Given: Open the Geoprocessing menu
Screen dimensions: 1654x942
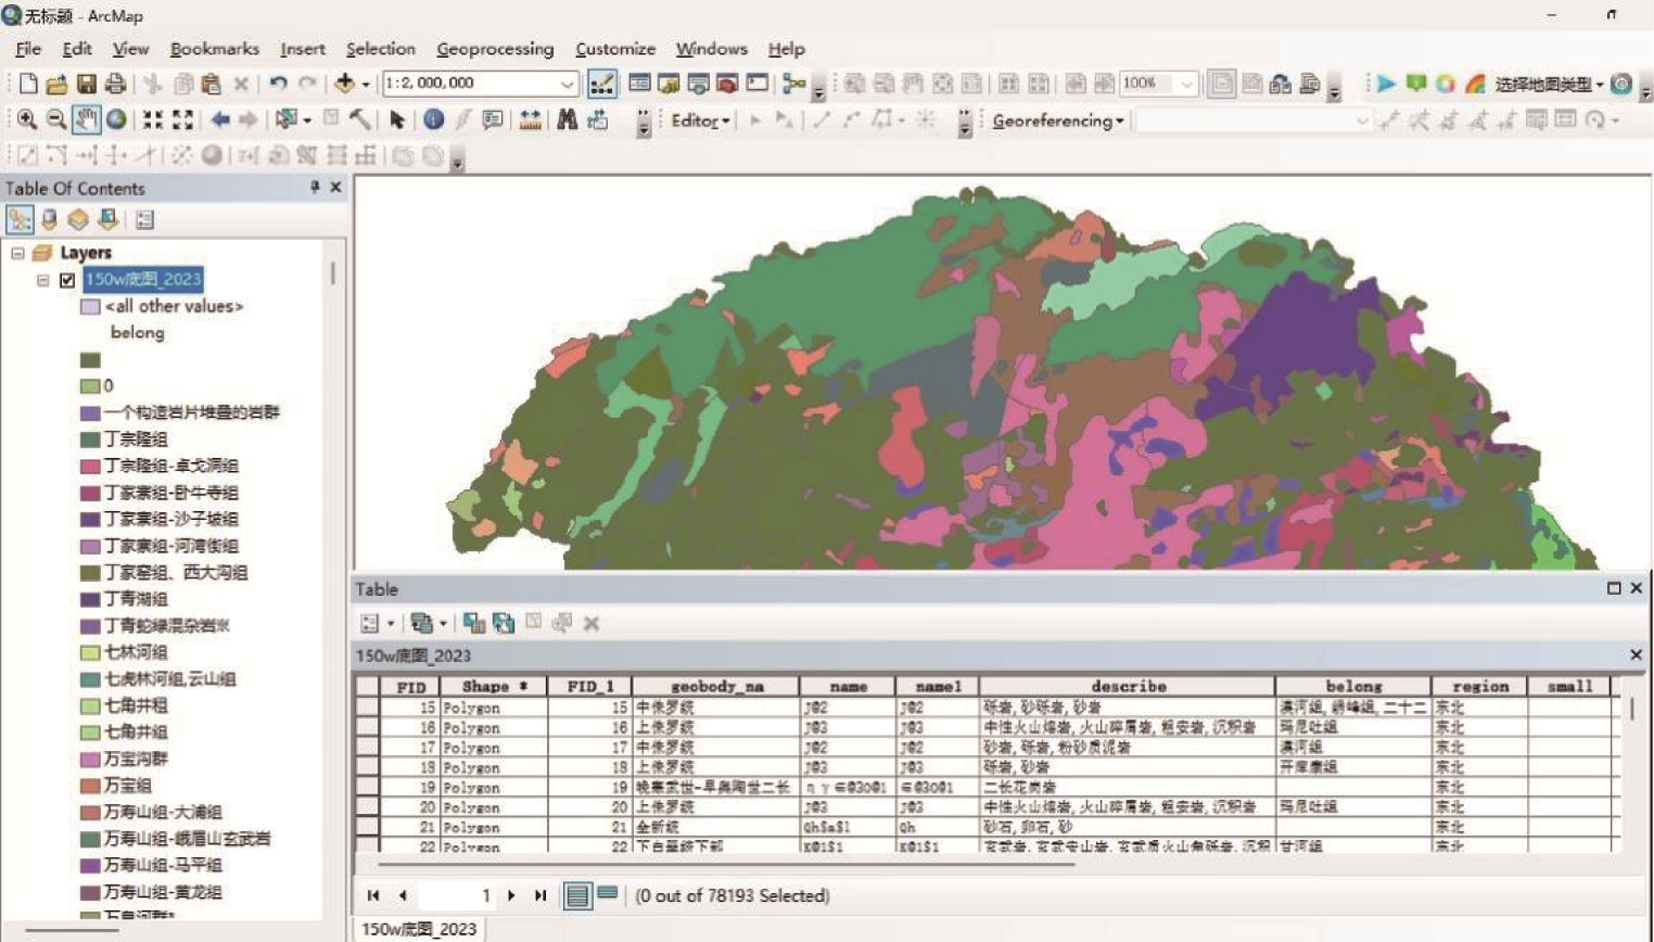Looking at the screenshot, I should [494, 49].
